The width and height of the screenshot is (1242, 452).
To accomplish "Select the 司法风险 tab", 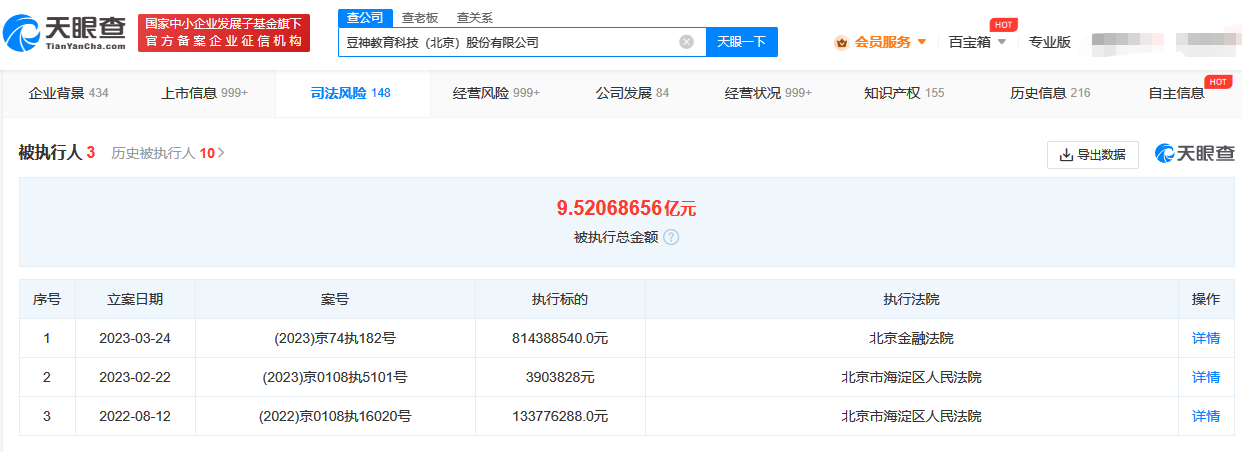I will coord(350,93).
